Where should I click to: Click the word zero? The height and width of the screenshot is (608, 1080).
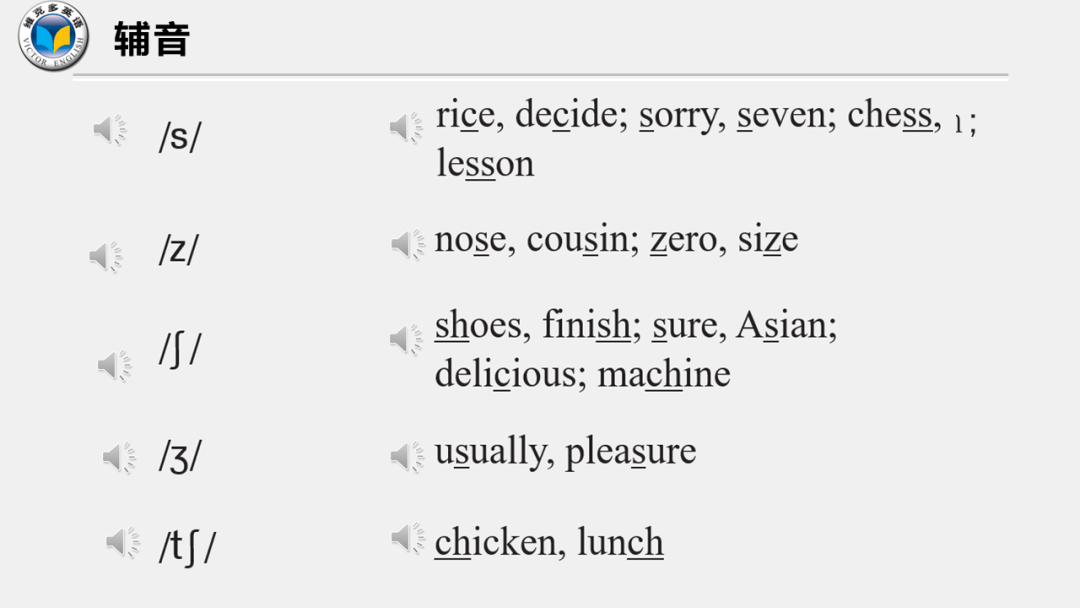pyautogui.click(x=684, y=240)
